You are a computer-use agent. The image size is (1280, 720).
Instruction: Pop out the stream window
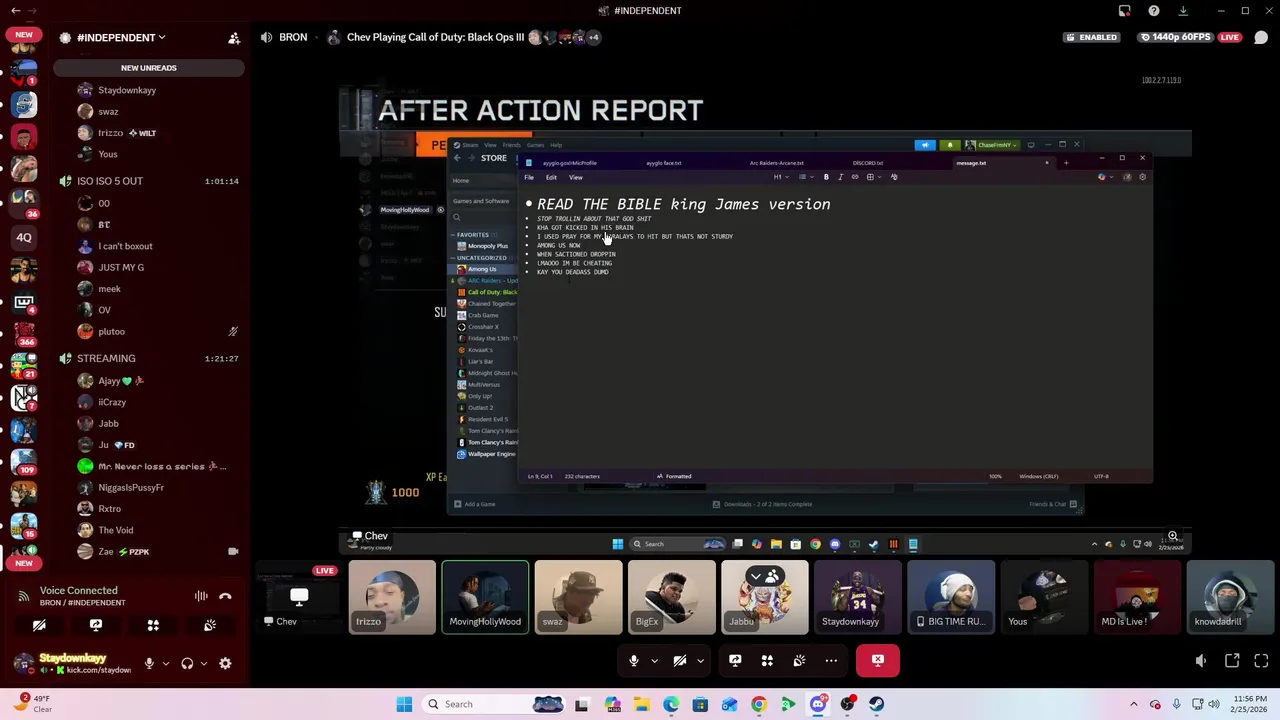tap(1232, 660)
